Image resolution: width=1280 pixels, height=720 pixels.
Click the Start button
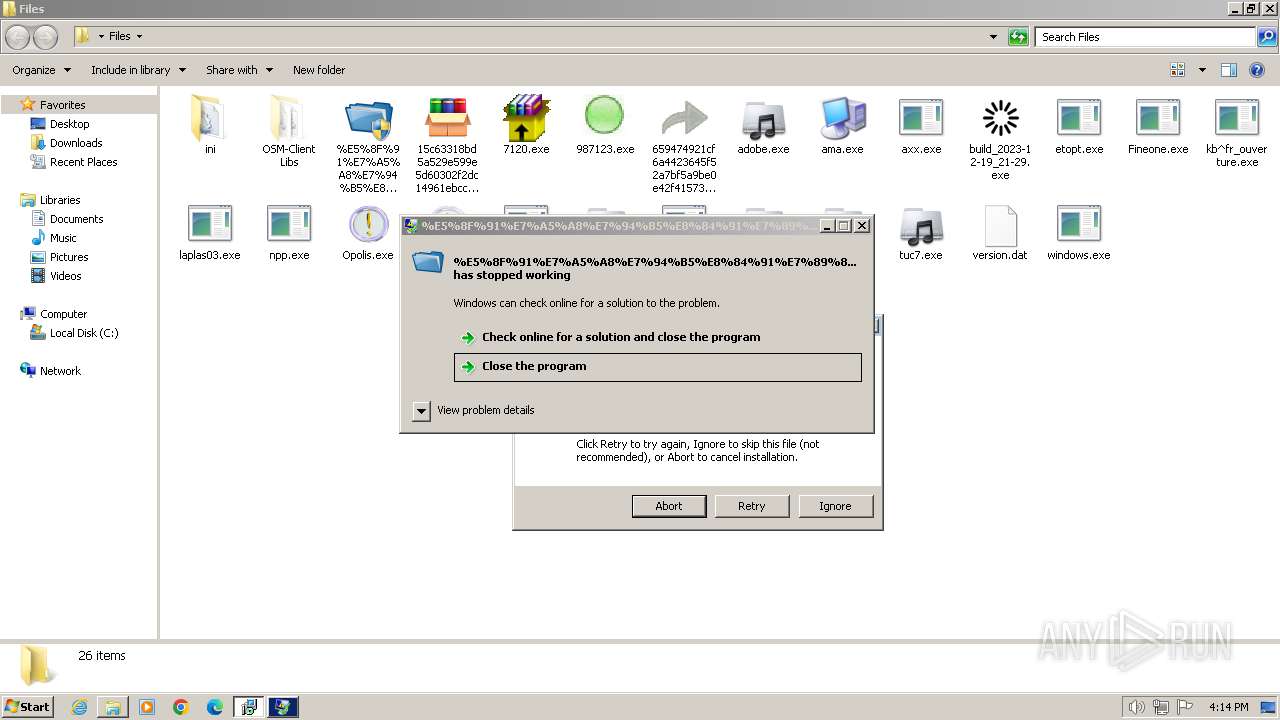coord(28,707)
